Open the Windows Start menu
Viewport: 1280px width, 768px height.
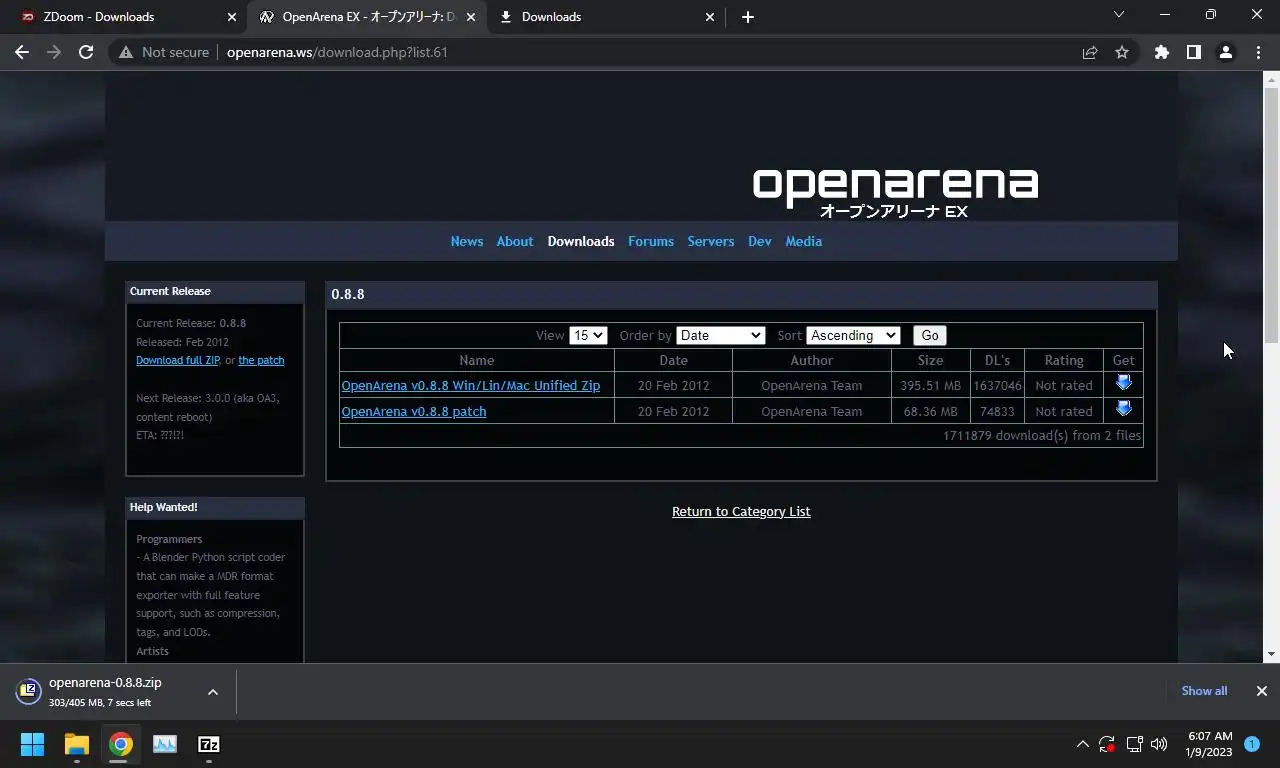[x=32, y=744]
